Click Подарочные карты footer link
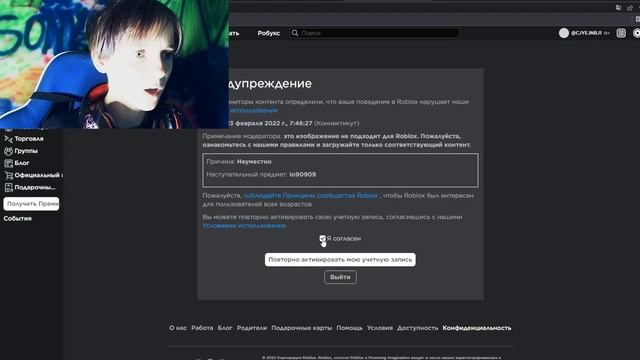Image resolution: width=640 pixels, height=360 pixels. pos(302,328)
